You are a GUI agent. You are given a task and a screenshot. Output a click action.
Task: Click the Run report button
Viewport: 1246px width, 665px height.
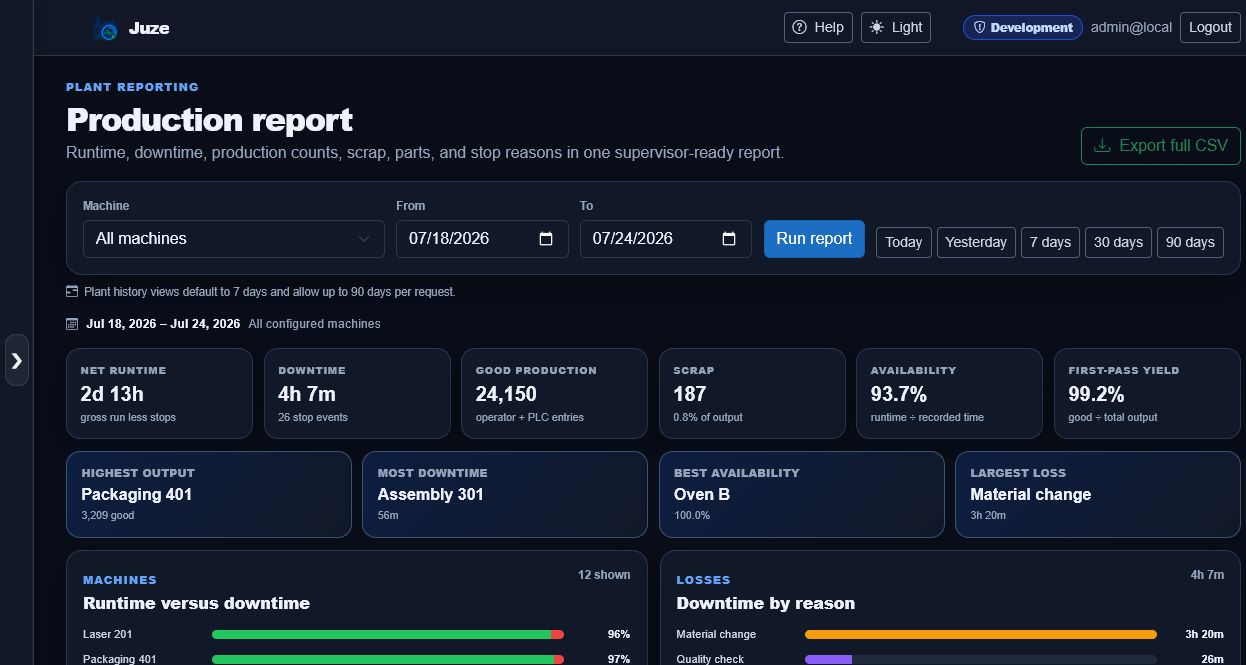(x=814, y=239)
